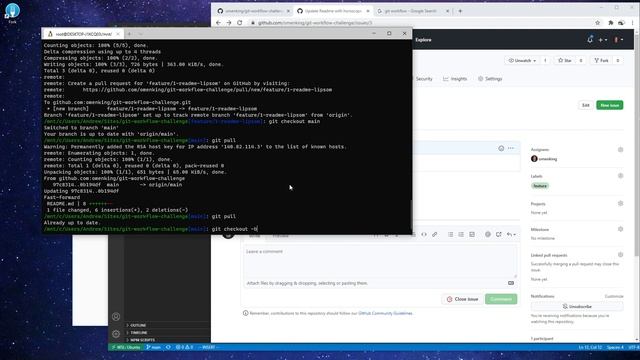The height and width of the screenshot is (360, 640).
Task: Bookmark this page with the star icon
Action: (x=598, y=23)
